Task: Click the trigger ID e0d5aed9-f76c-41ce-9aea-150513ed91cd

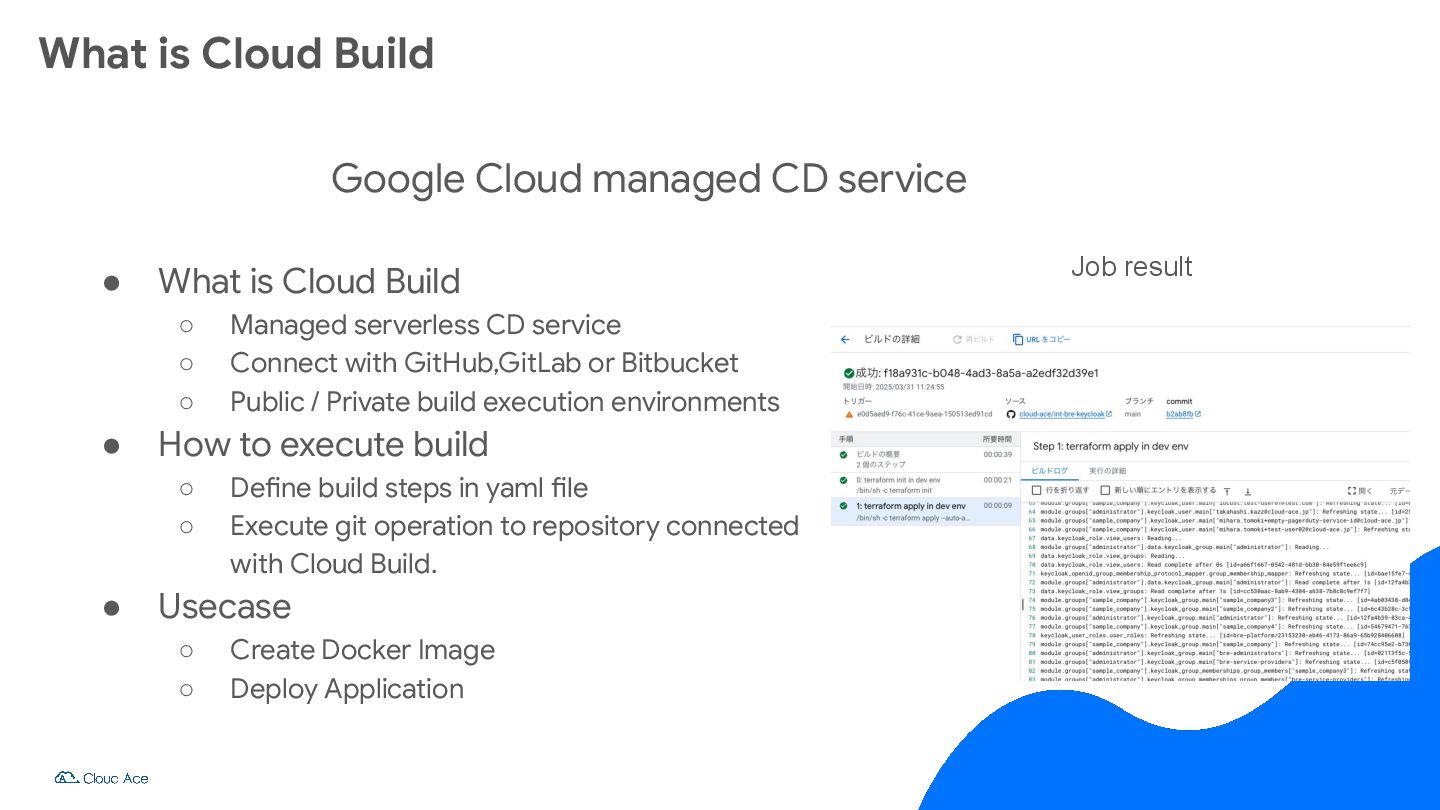Action: (x=924, y=414)
